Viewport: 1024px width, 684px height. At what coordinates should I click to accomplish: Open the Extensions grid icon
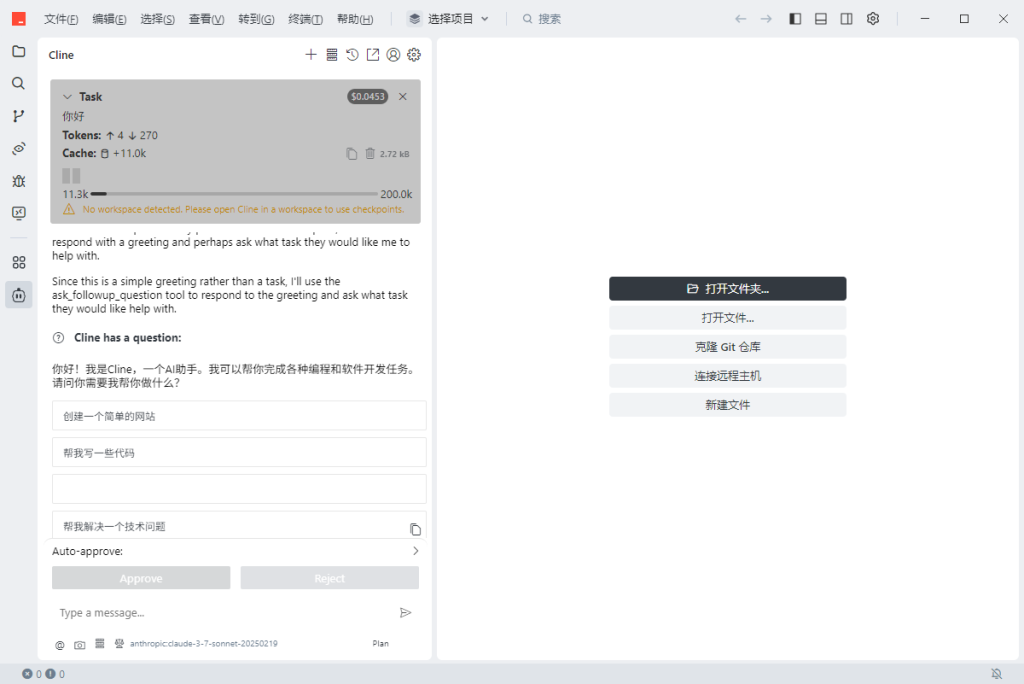click(19, 263)
